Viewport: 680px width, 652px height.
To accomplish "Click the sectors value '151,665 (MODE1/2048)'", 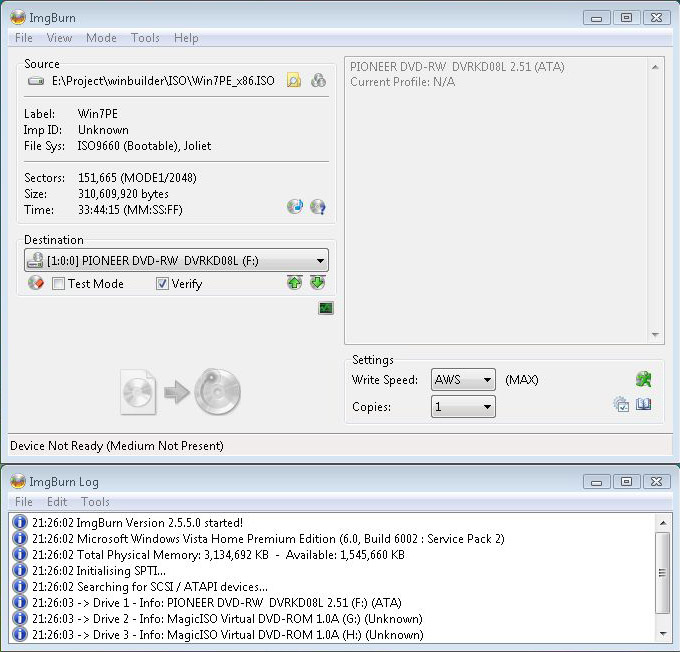I will click(x=137, y=177).
